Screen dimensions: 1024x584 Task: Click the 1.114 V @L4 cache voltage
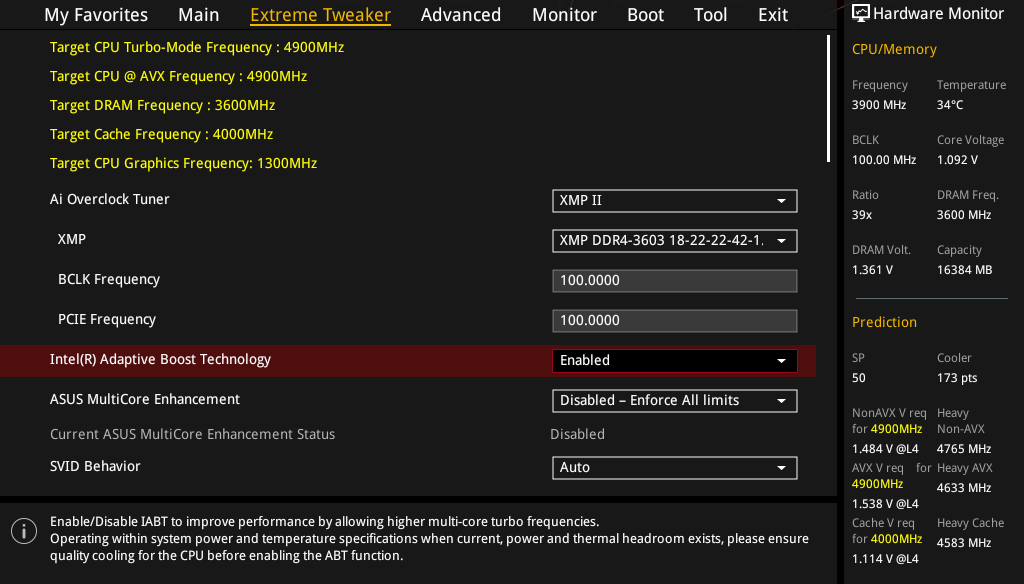tap(885, 559)
